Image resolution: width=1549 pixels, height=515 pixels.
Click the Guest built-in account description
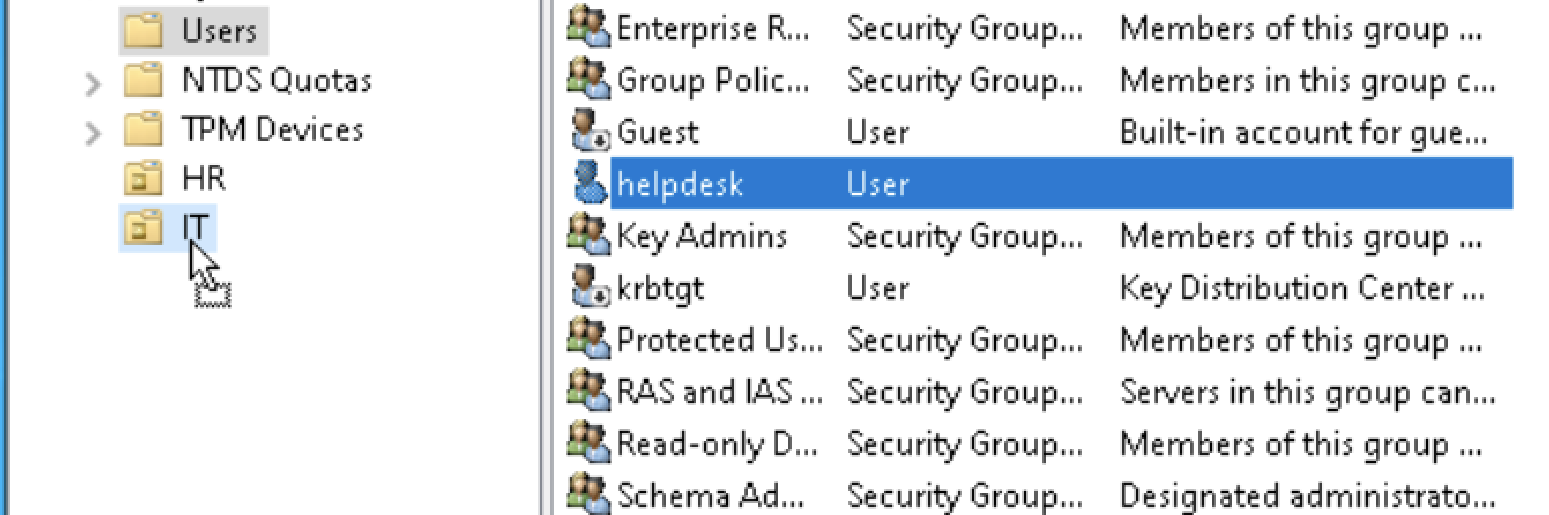[1303, 132]
